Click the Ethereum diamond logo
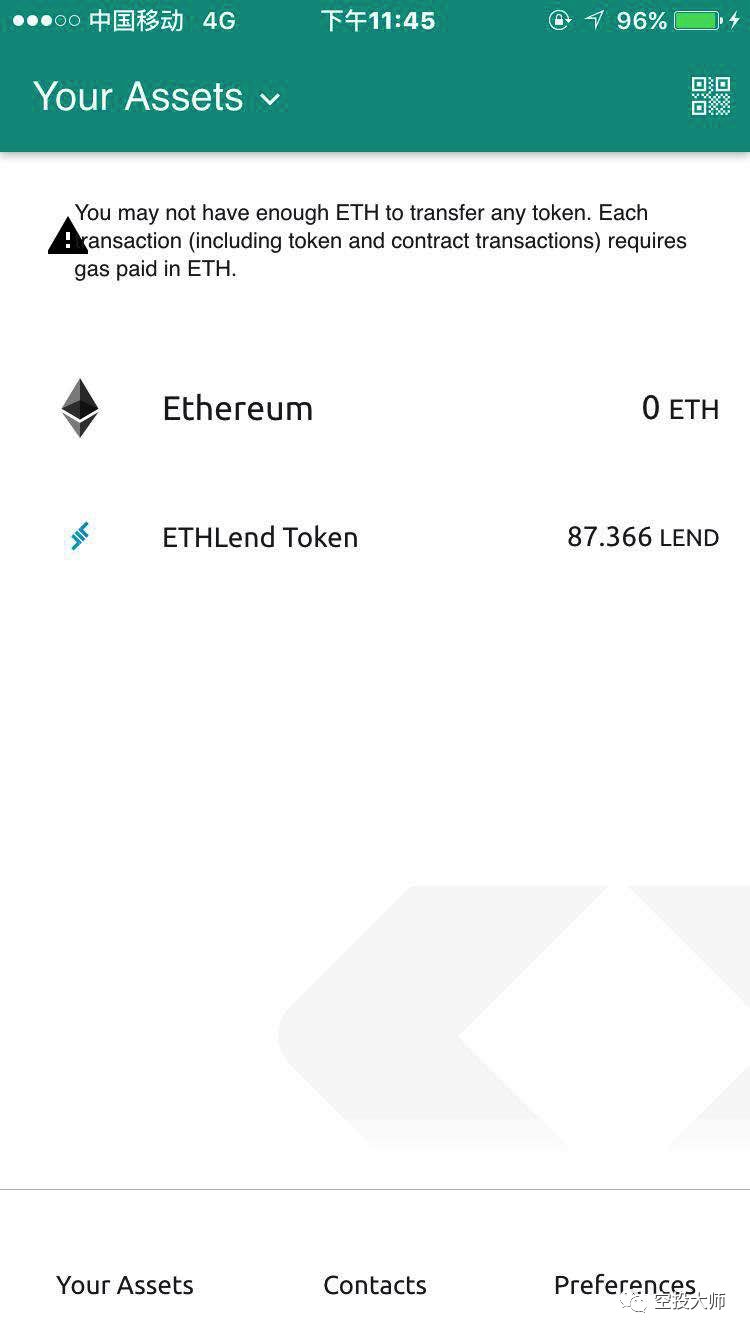The width and height of the screenshot is (750, 1334). pos(80,408)
